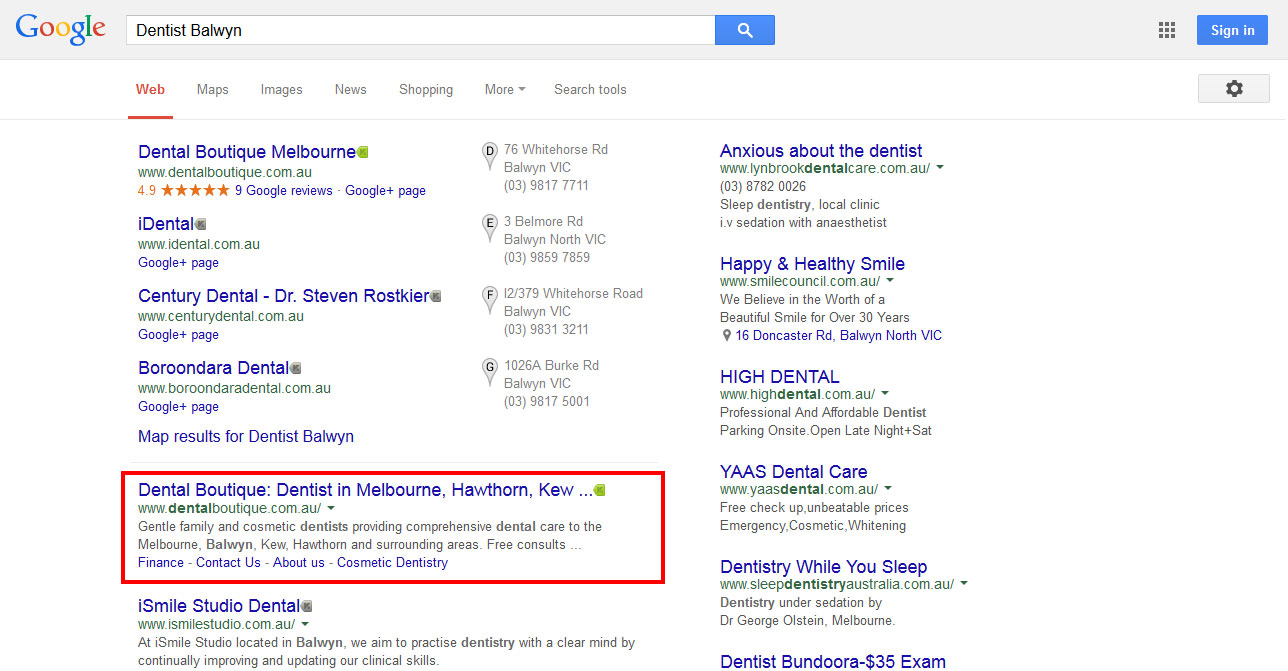
Task: Open dropdown beside www.yaasdental.com.au/
Action: tap(888, 489)
